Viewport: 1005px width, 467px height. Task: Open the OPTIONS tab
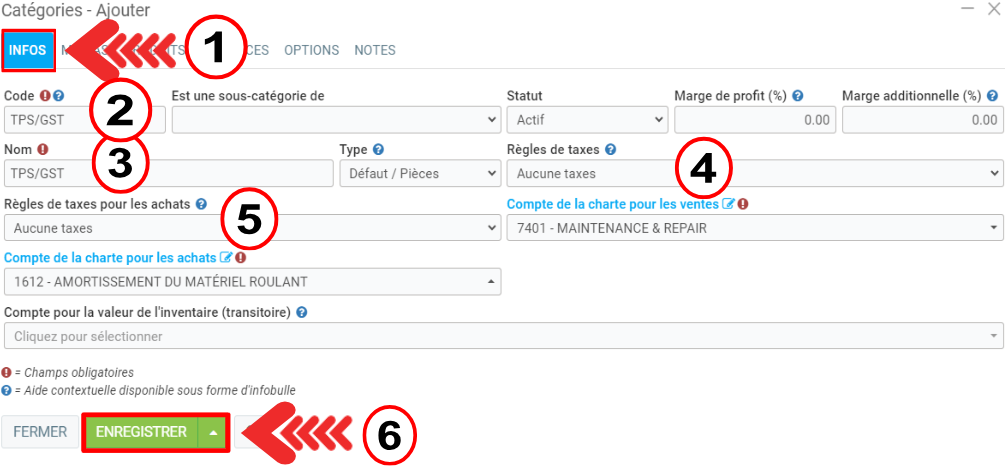pos(311,50)
